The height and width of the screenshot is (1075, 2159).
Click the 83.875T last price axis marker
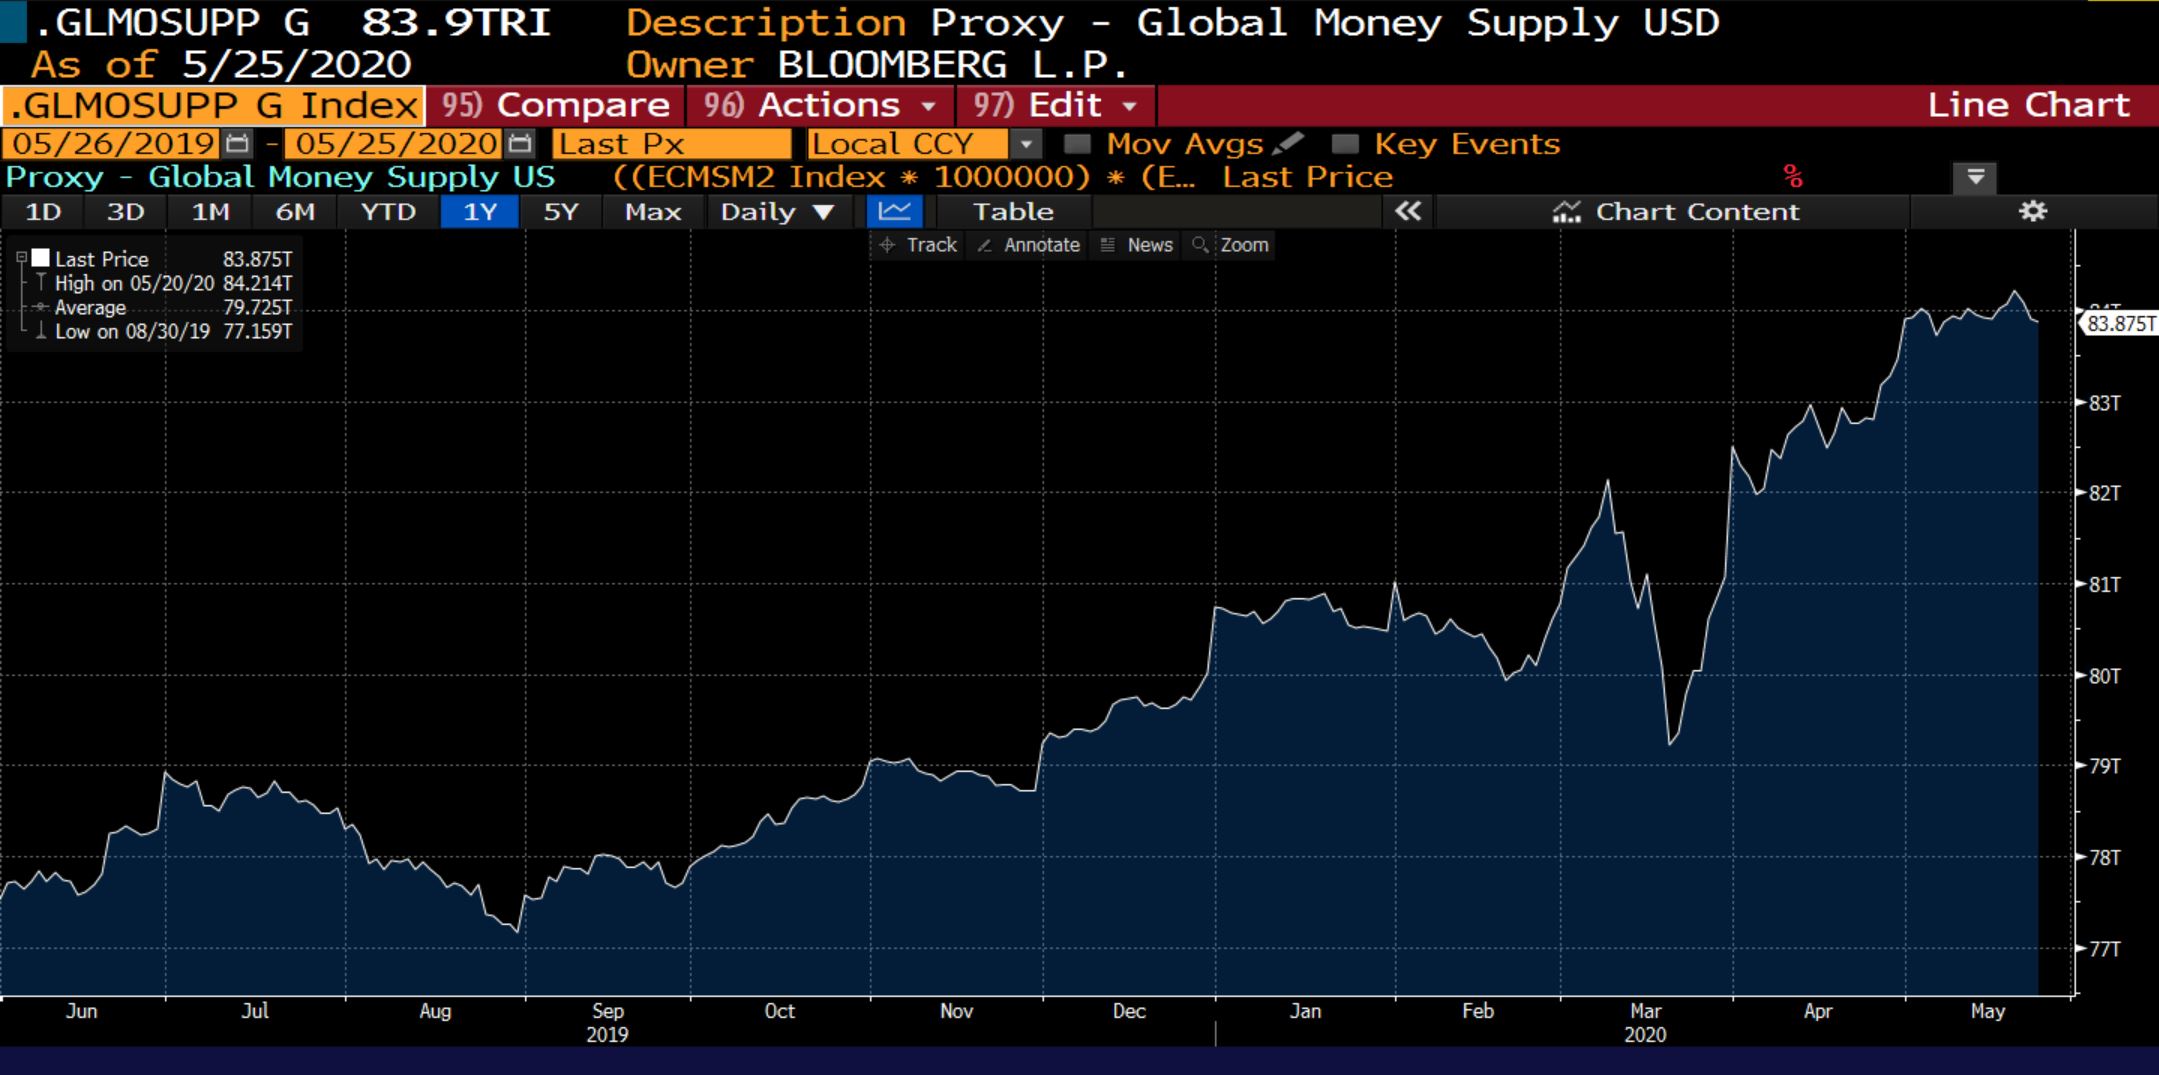pyautogui.click(x=2120, y=323)
